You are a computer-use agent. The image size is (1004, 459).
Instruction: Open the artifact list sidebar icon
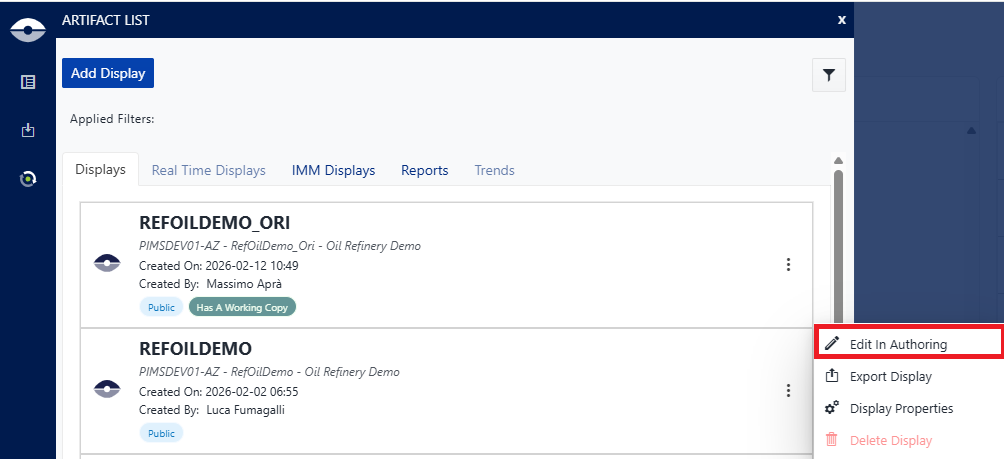point(28,82)
